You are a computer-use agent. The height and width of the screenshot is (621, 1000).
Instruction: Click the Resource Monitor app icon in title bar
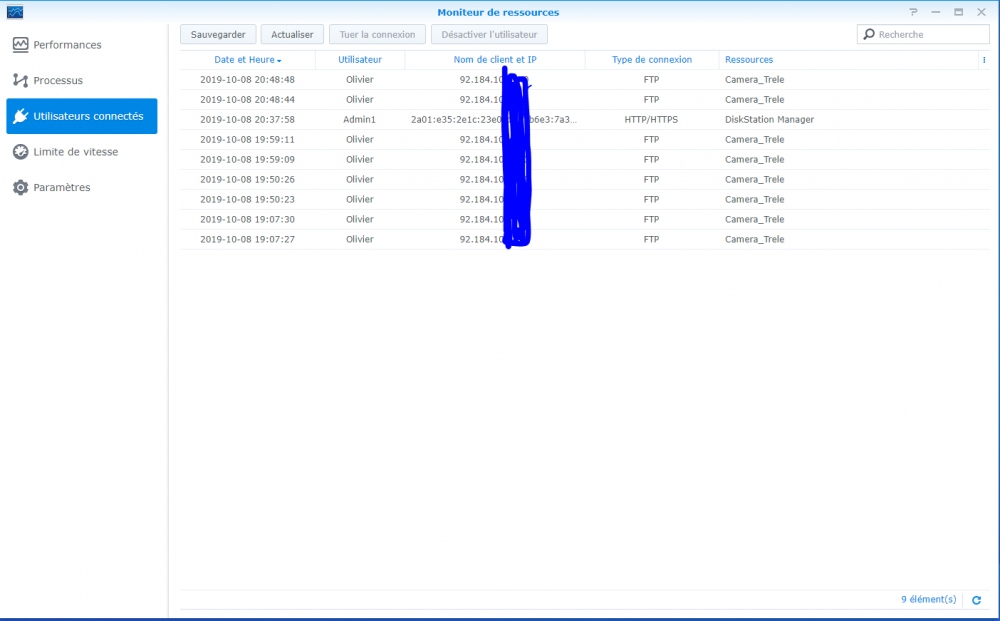coord(15,12)
